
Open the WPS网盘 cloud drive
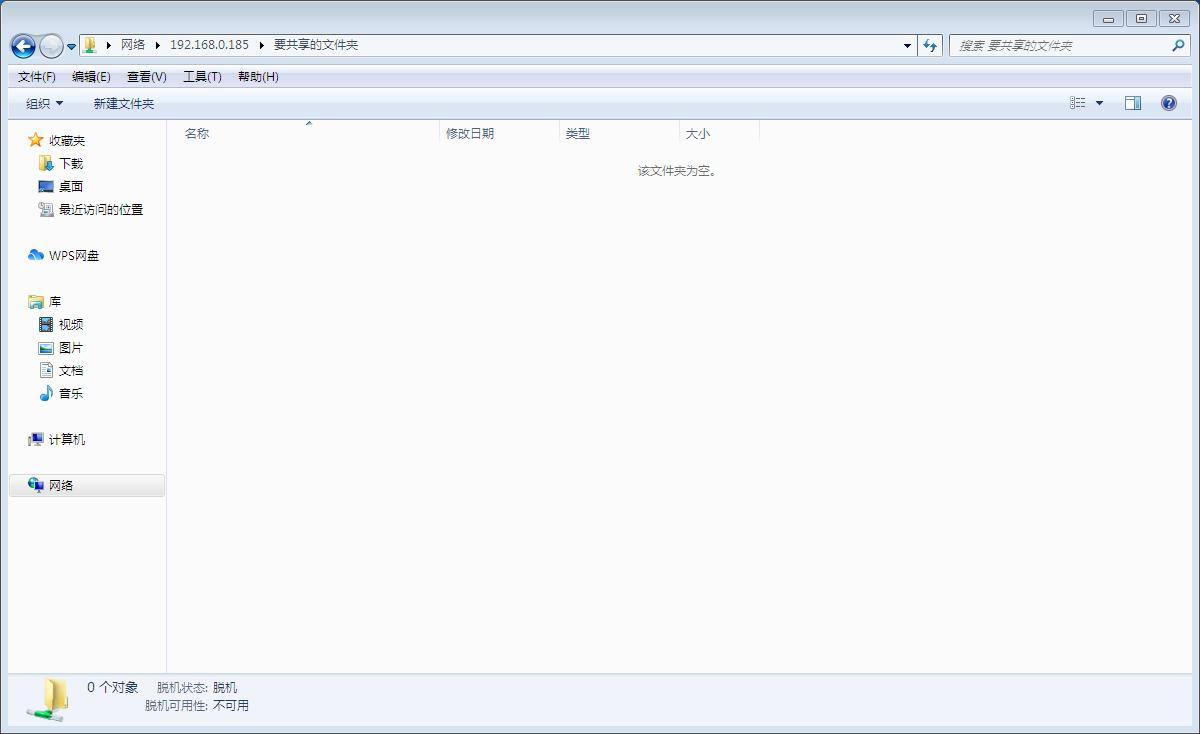[x=70, y=255]
